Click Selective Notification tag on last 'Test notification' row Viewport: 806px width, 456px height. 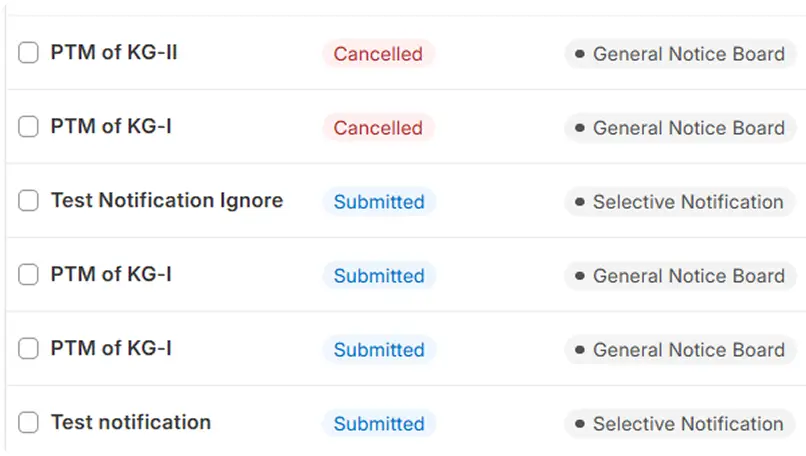[x=680, y=424]
